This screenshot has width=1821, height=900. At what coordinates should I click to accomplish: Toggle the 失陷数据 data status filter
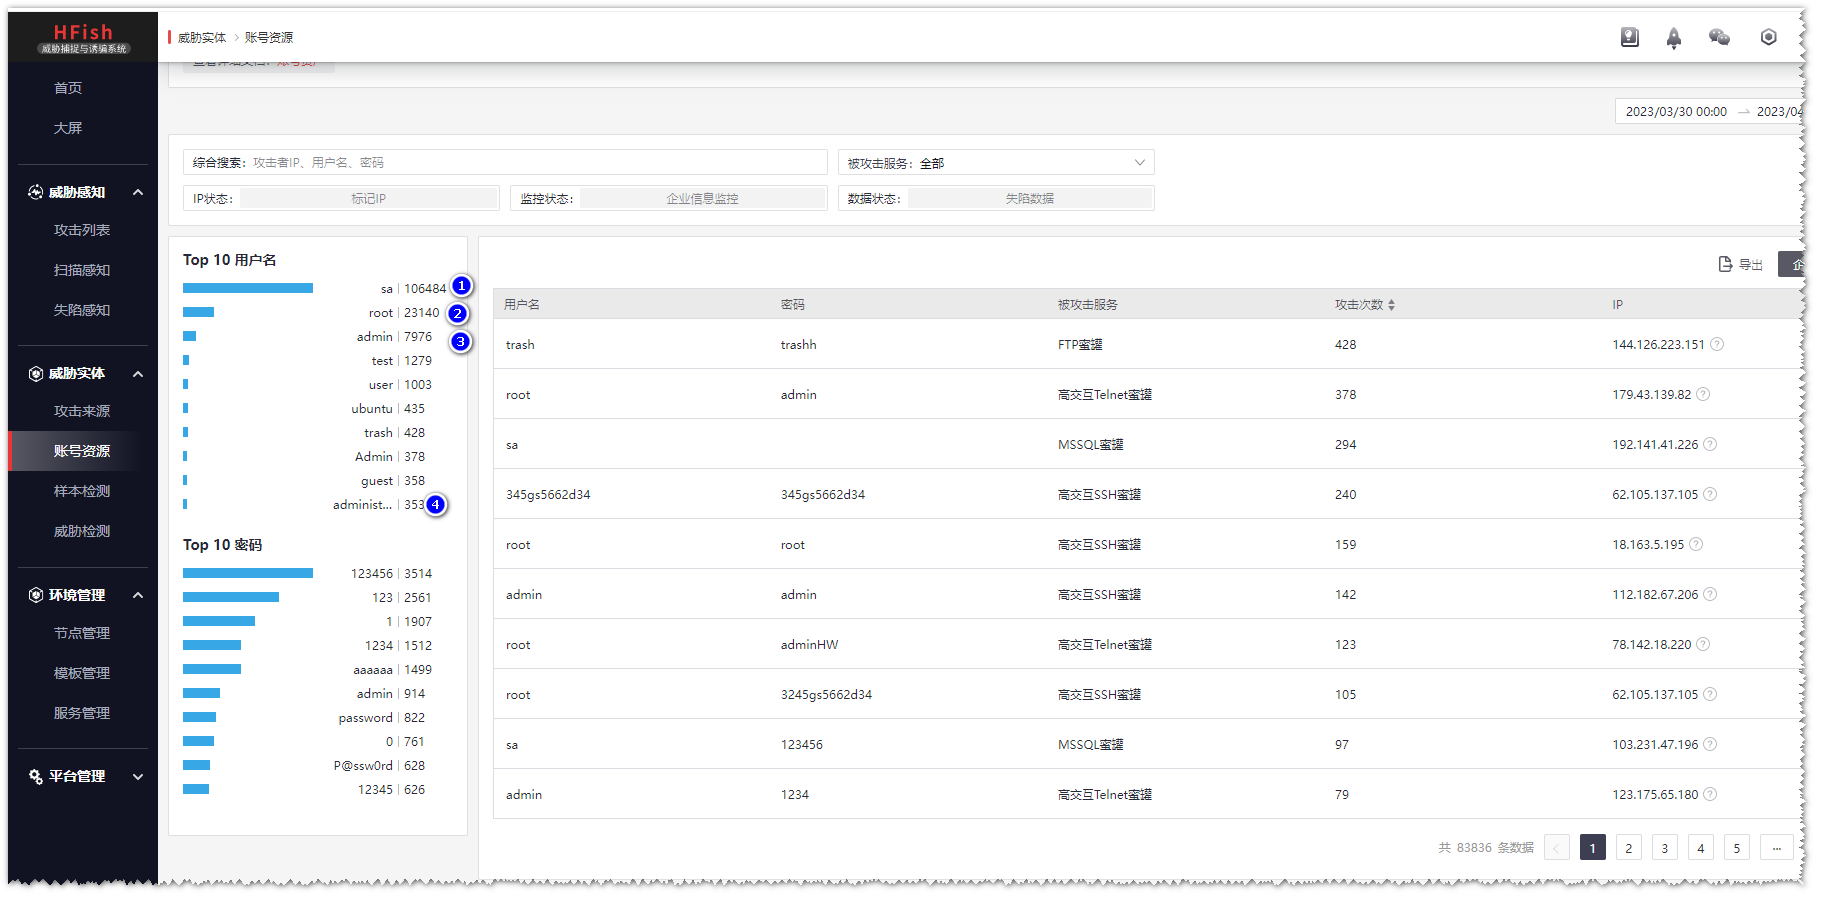[x=1029, y=199]
